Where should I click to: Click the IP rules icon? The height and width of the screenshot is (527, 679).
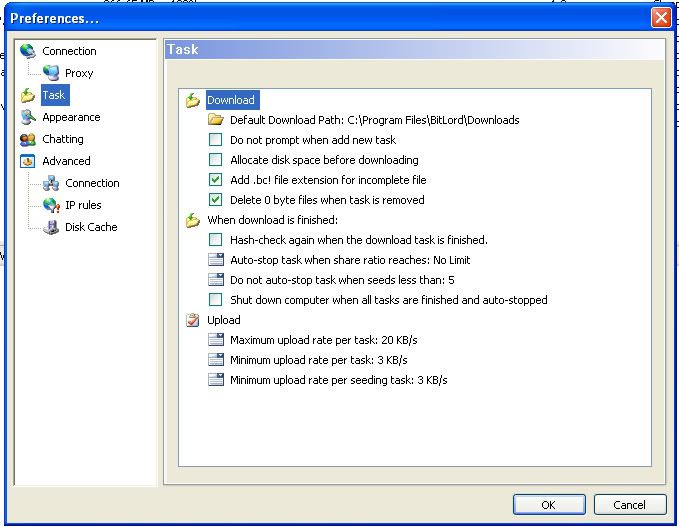pos(51,205)
